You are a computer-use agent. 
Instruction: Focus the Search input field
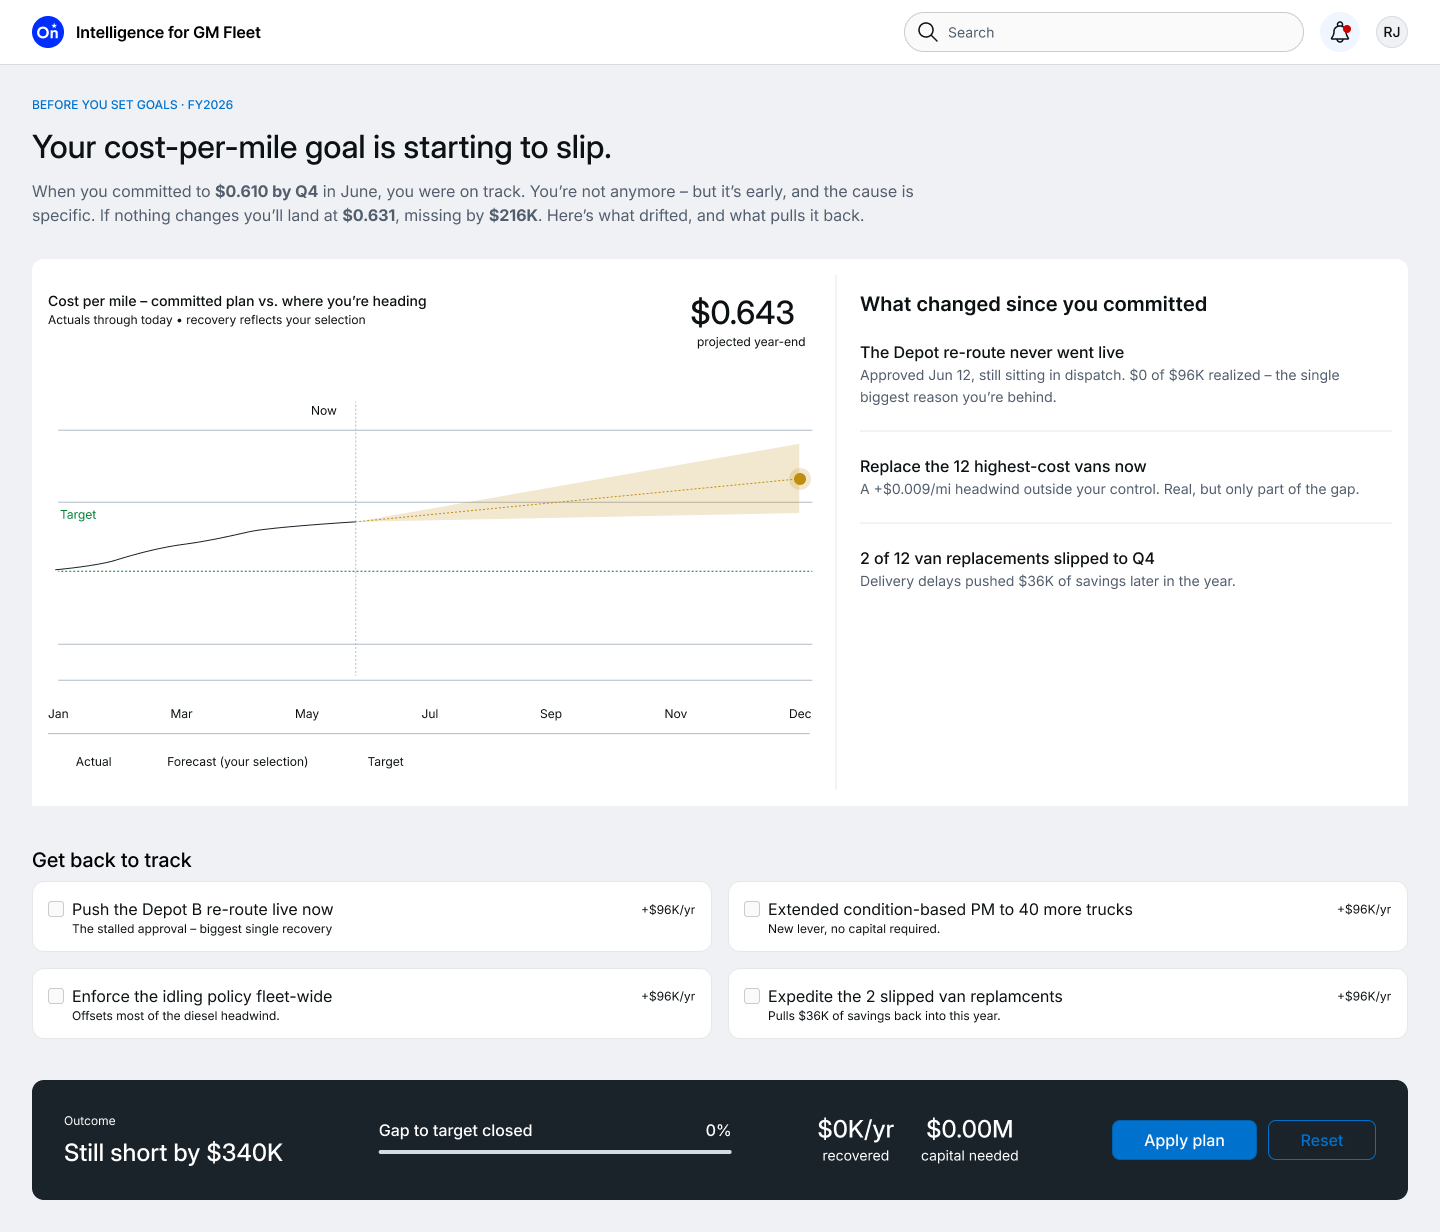click(x=1104, y=32)
